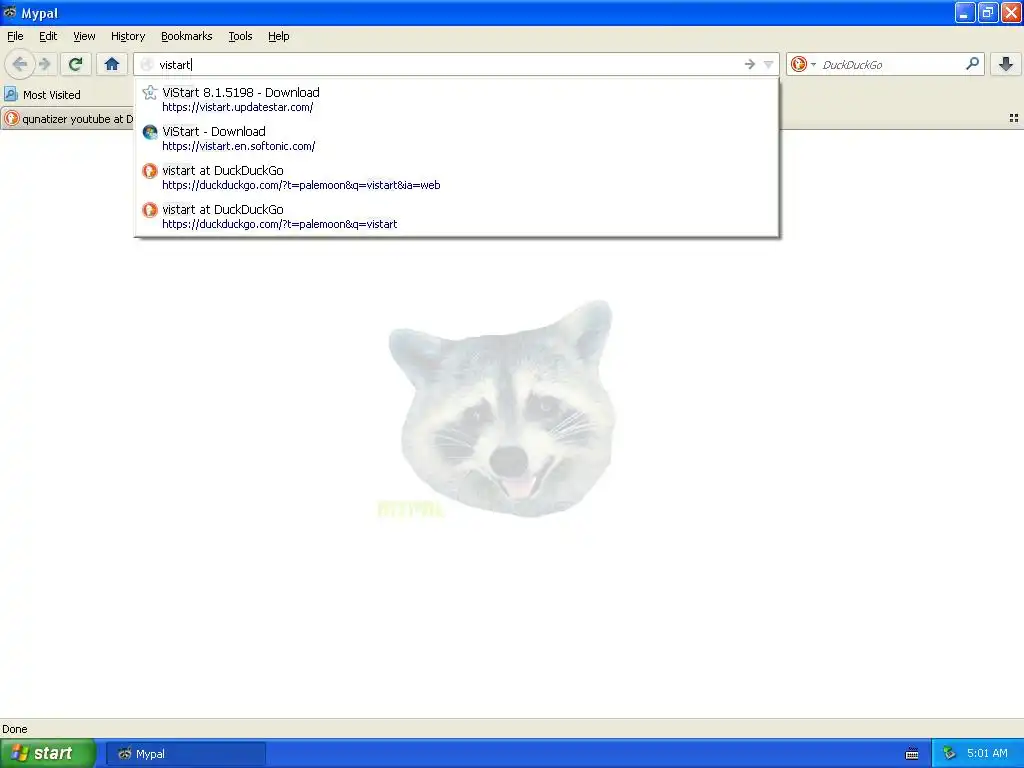Select ViStart 8.1.5198 - Download suggestion
Viewport: 1024px width, 768px height.
[456, 99]
